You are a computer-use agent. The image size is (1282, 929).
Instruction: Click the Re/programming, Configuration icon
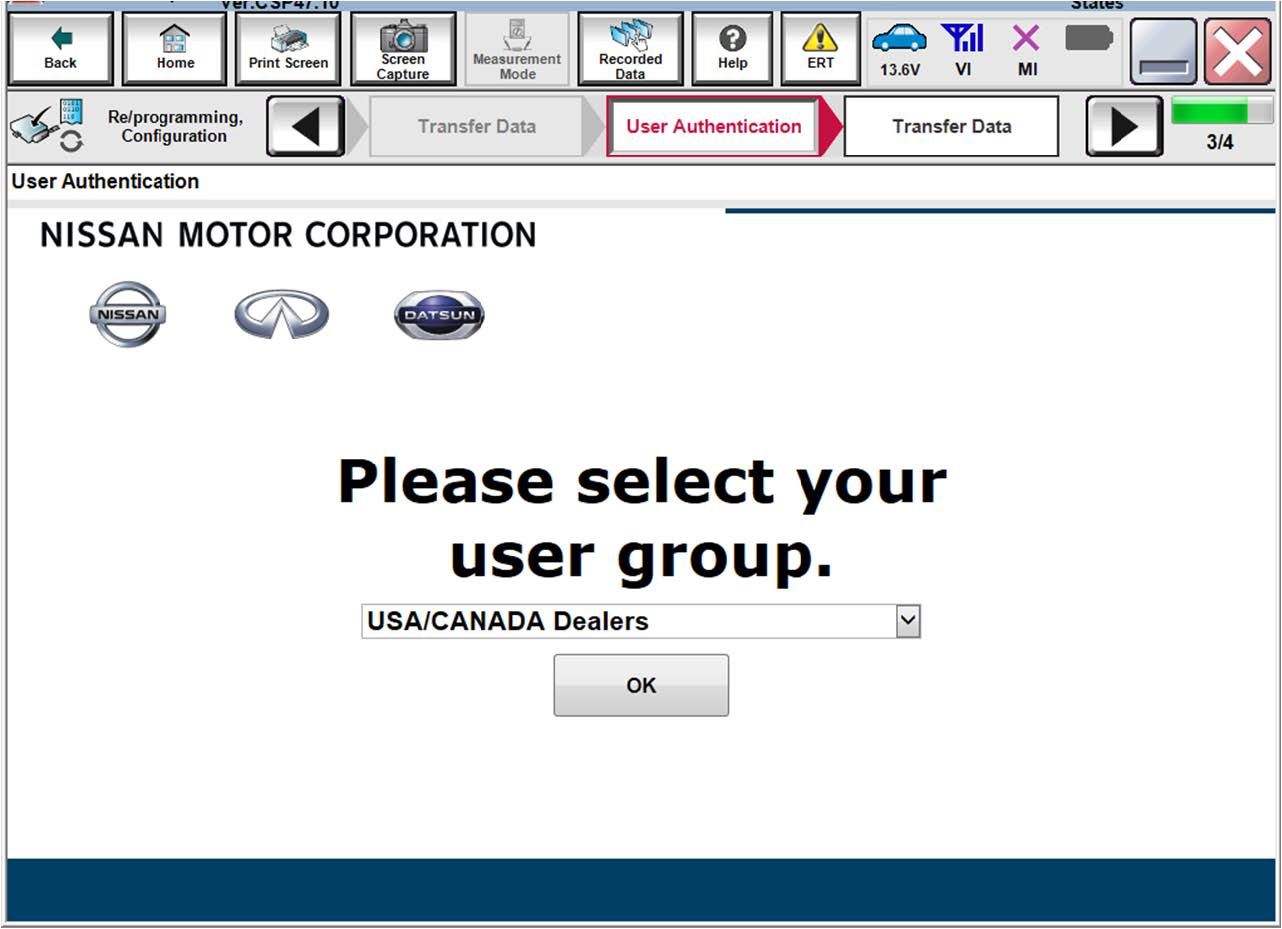[x=46, y=127]
